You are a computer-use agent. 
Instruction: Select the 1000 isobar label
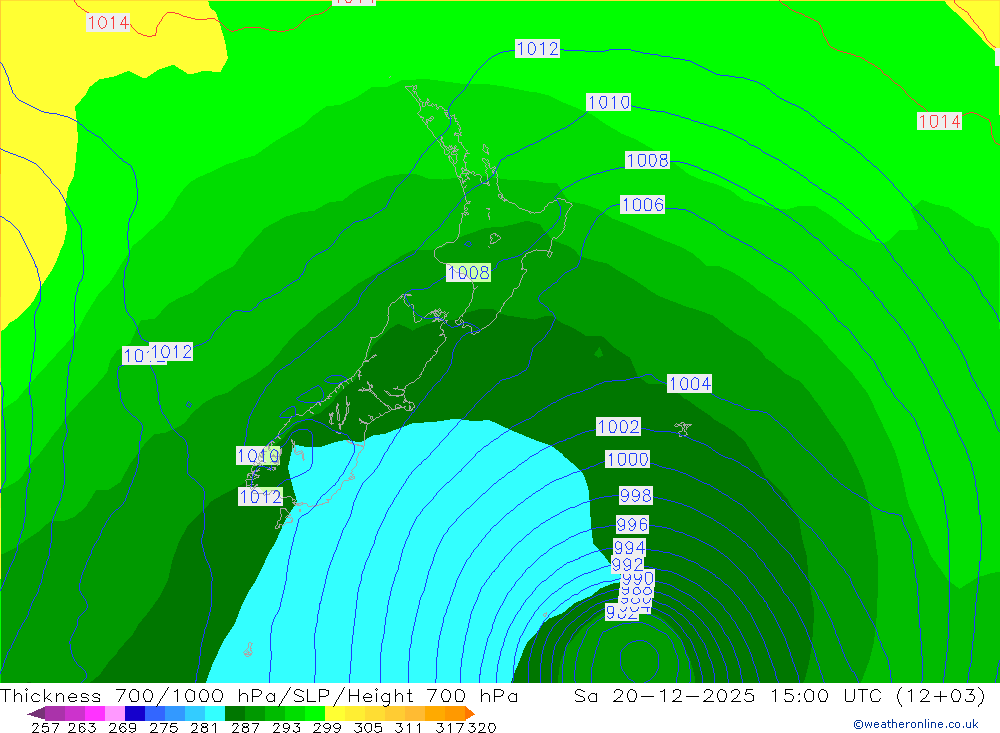tap(628, 459)
